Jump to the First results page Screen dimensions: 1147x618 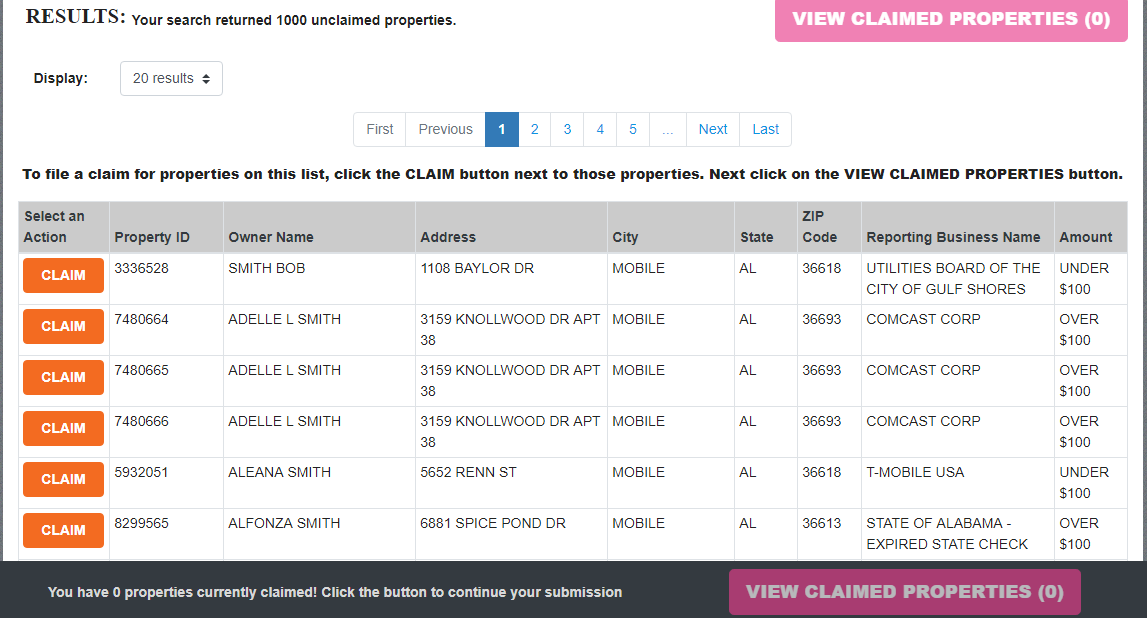pyautogui.click(x=379, y=129)
